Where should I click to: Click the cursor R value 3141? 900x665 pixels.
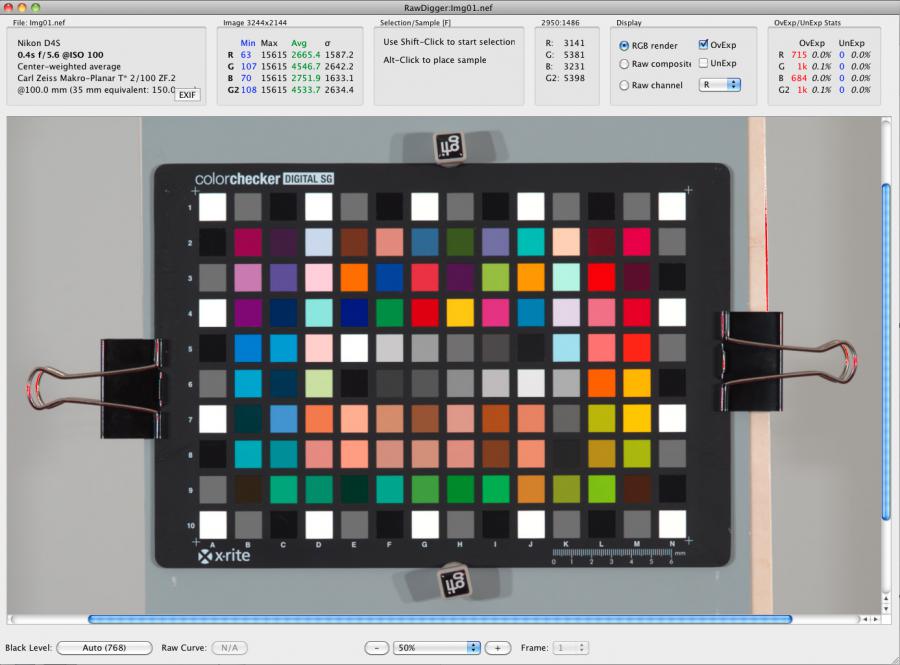click(x=574, y=43)
